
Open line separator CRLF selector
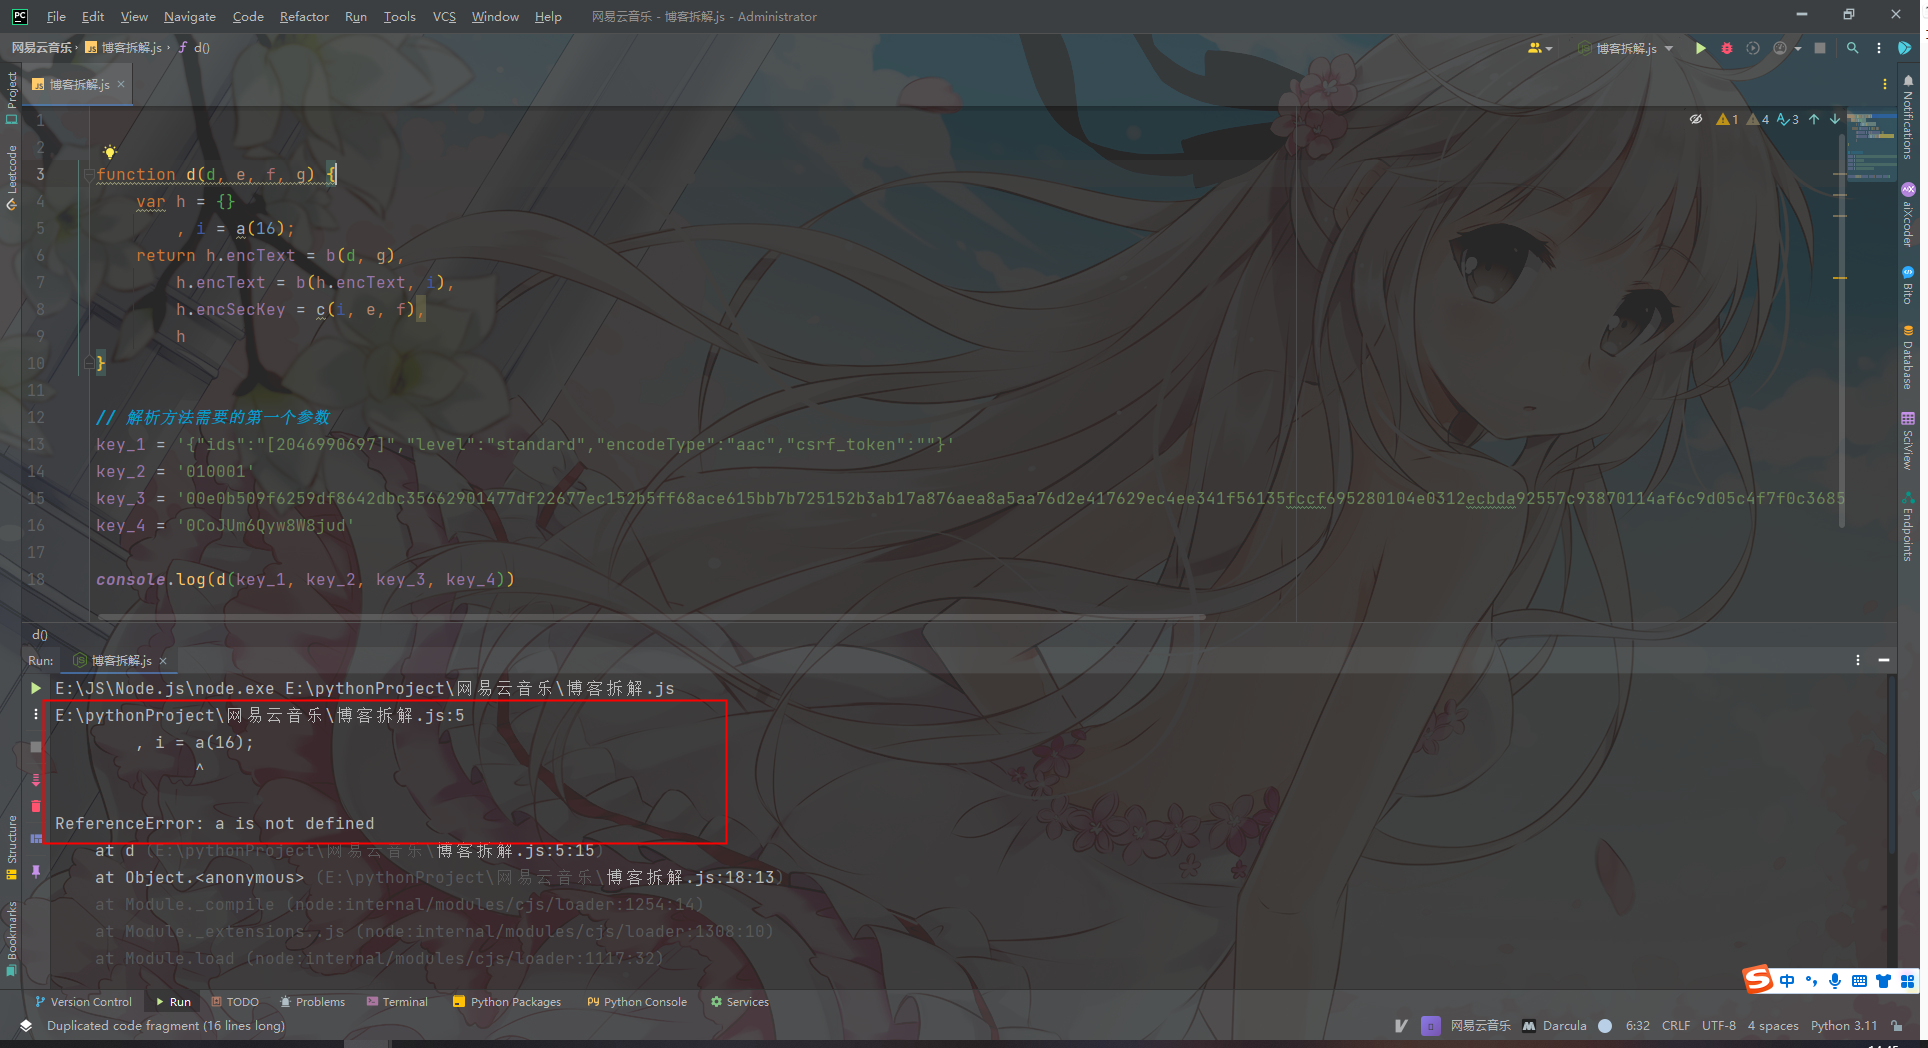tap(1676, 1026)
